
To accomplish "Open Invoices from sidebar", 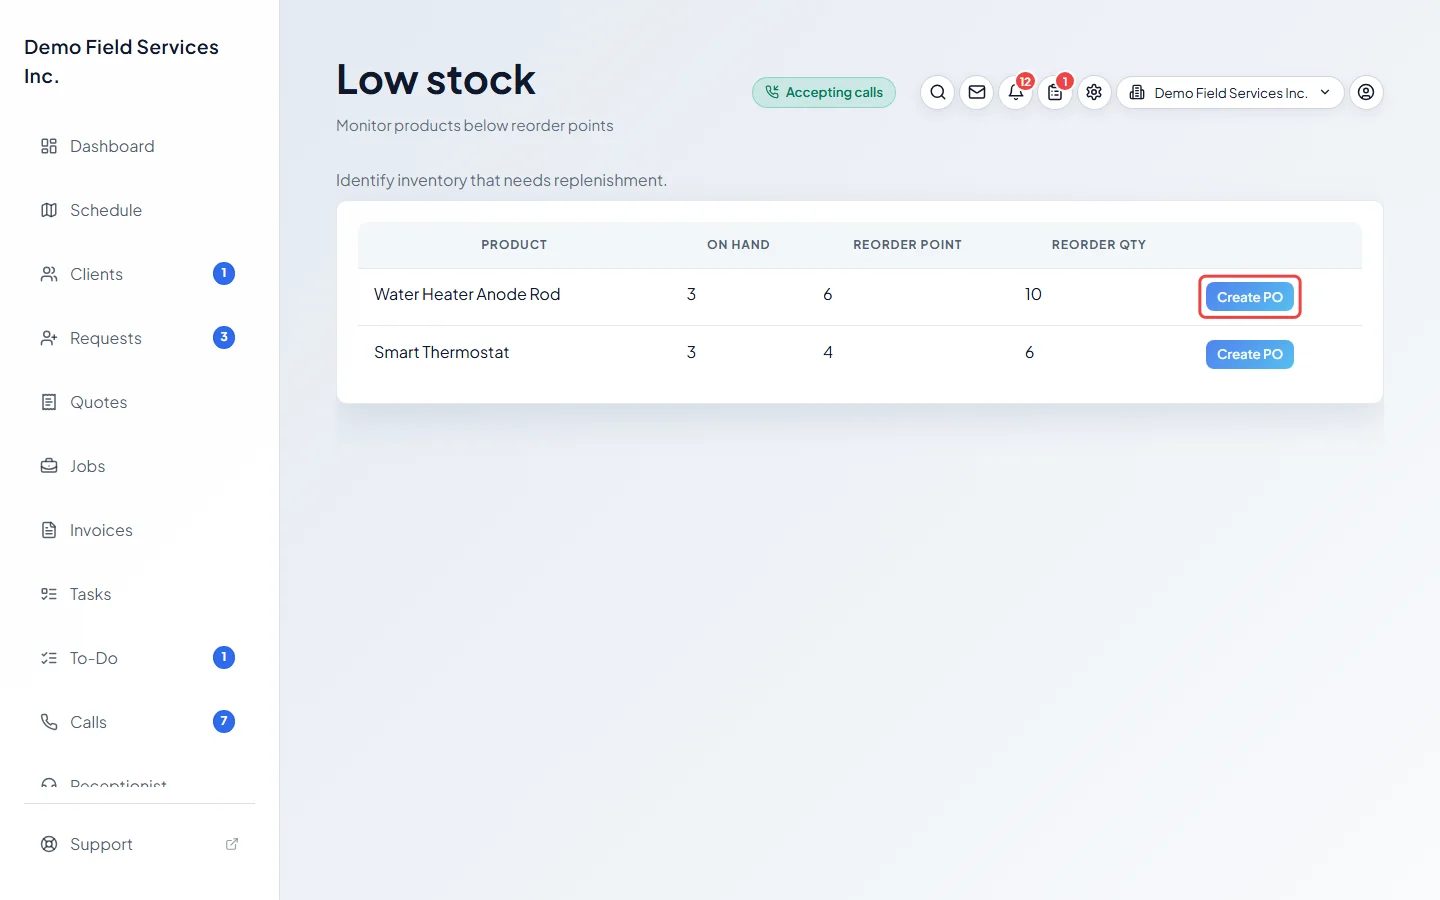I will coord(140,530).
